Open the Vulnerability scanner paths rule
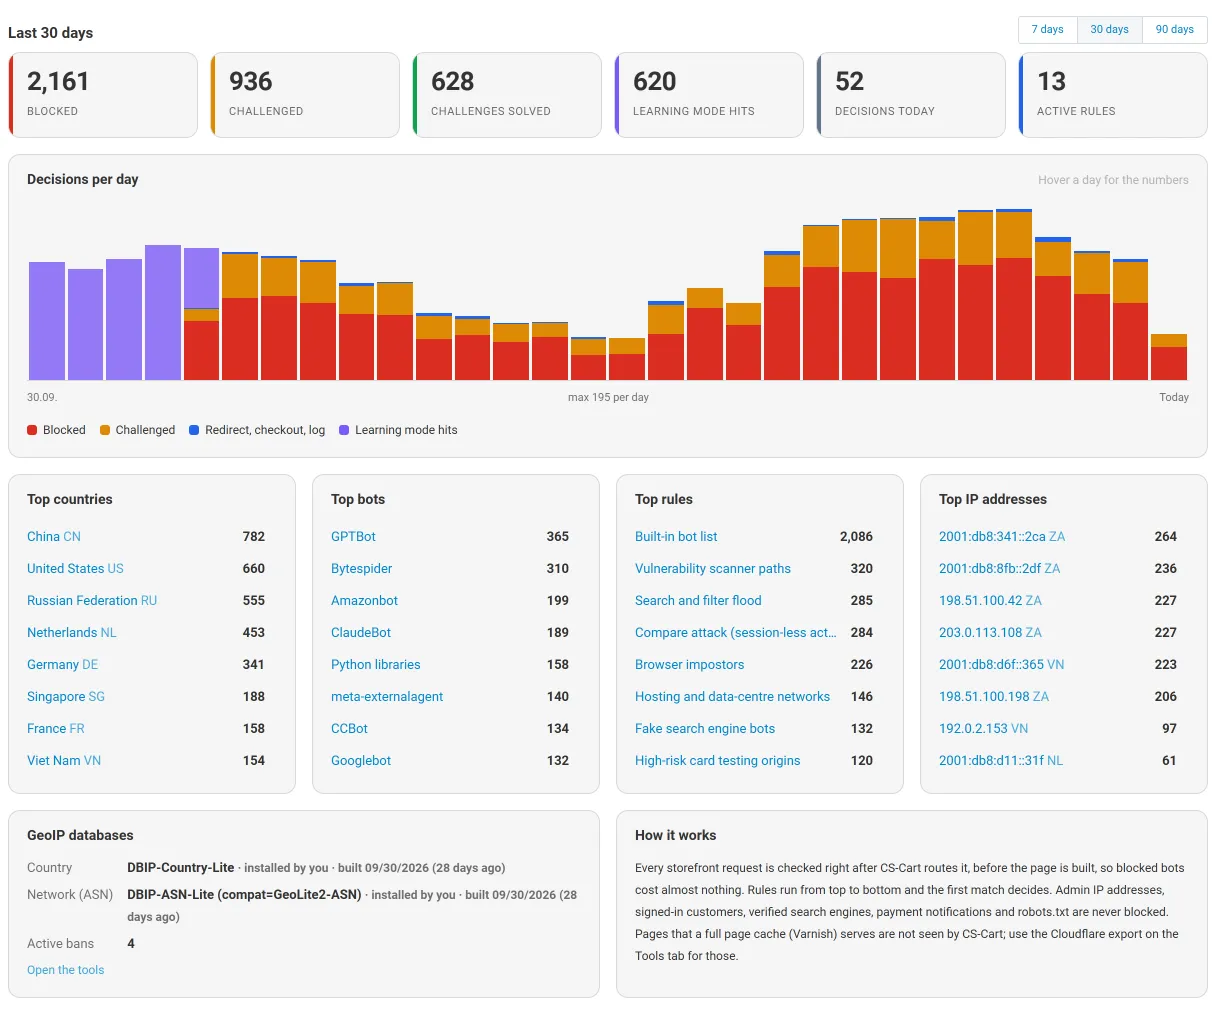The image size is (1216, 1010). coord(713,569)
